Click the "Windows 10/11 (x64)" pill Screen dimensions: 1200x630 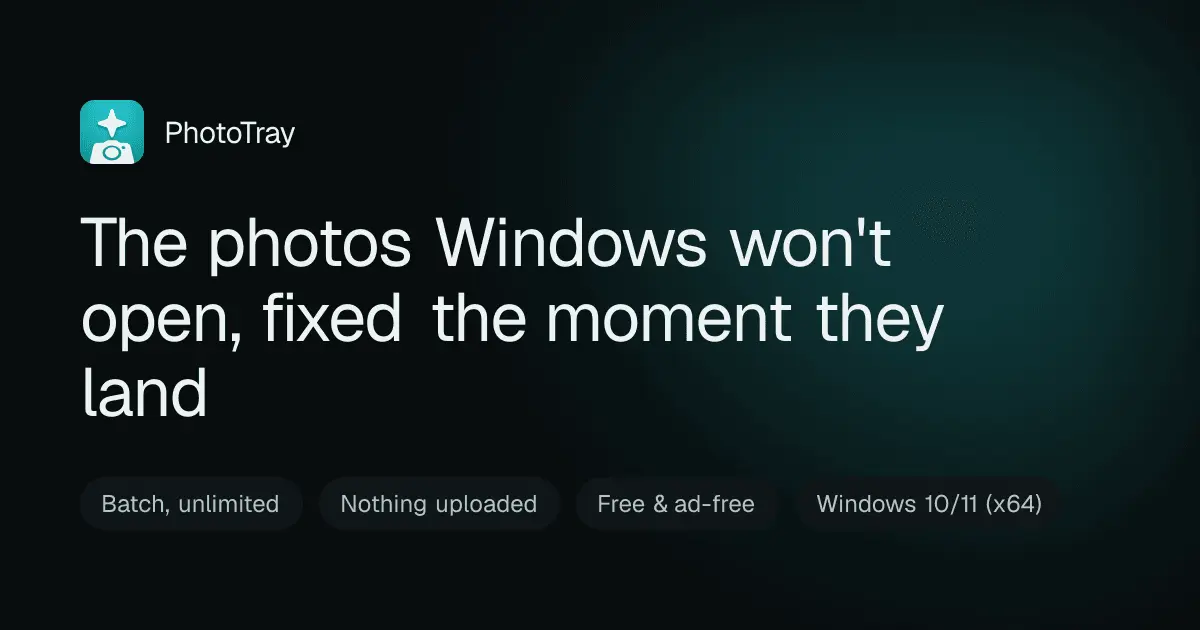929,504
